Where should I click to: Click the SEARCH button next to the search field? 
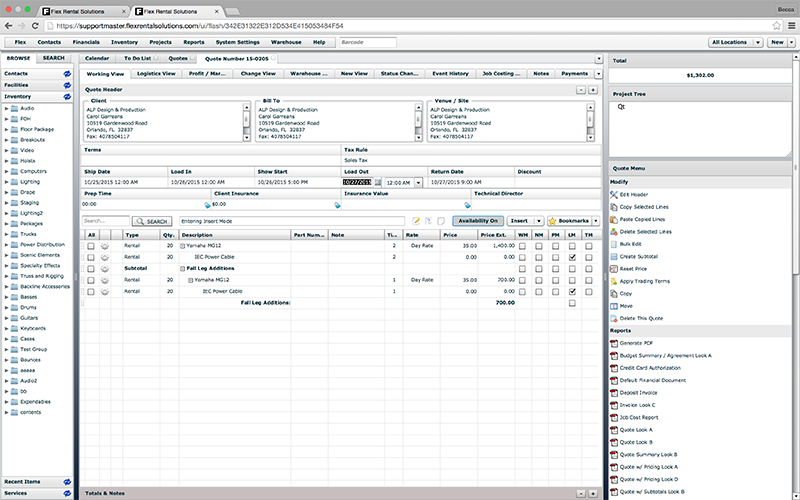point(152,221)
